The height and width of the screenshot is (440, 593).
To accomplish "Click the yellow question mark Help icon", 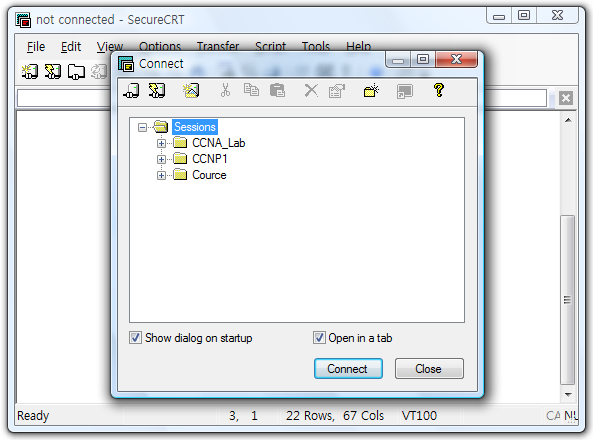I will pyautogui.click(x=439, y=90).
